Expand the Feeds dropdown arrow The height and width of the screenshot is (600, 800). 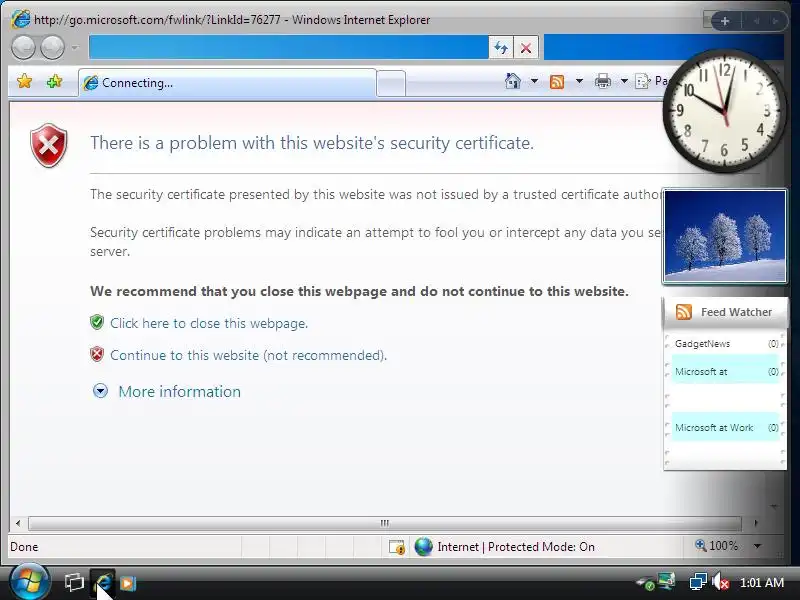579,81
